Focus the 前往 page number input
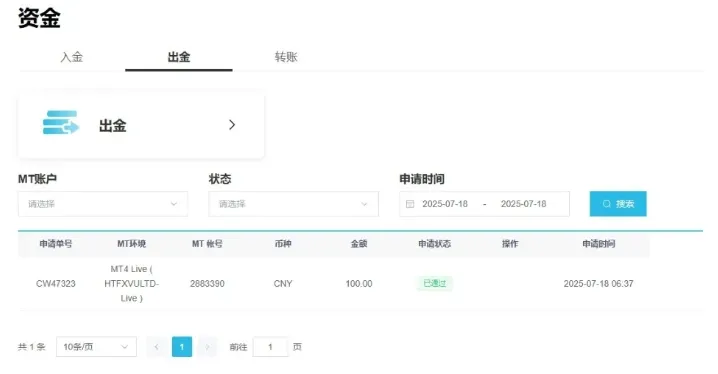 (270, 347)
